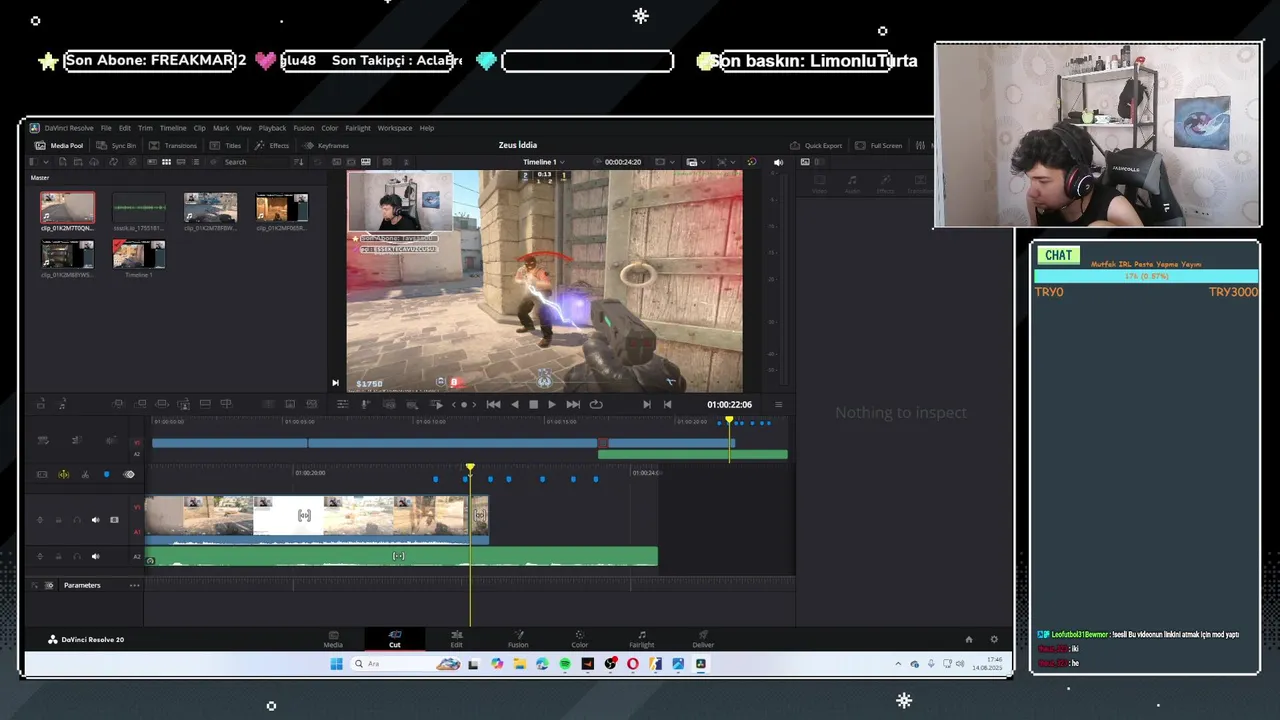Select the green audio waveform clip thumbnail

[139, 208]
